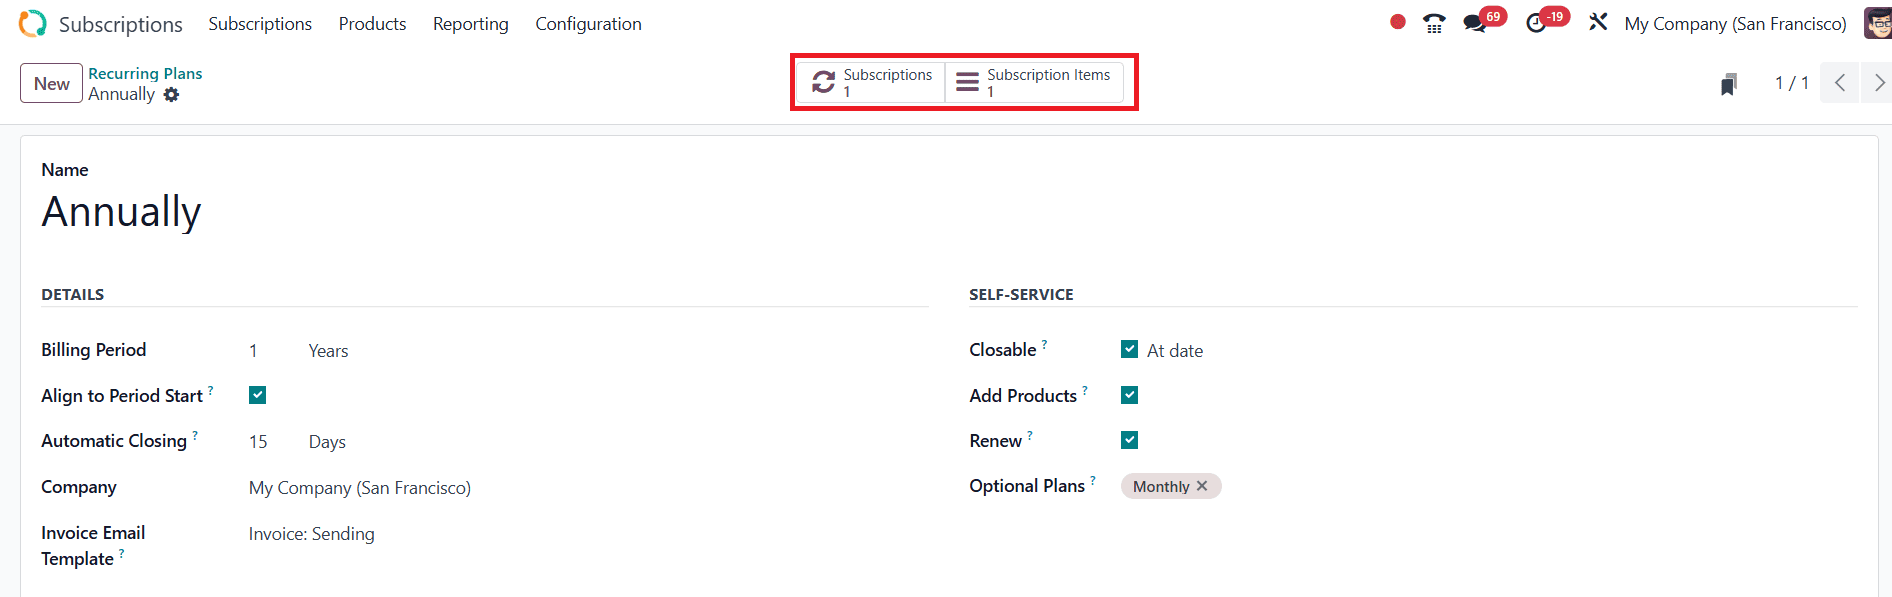1892x597 pixels.
Task: Open the Subscriptions smart button
Action: pyautogui.click(x=872, y=82)
